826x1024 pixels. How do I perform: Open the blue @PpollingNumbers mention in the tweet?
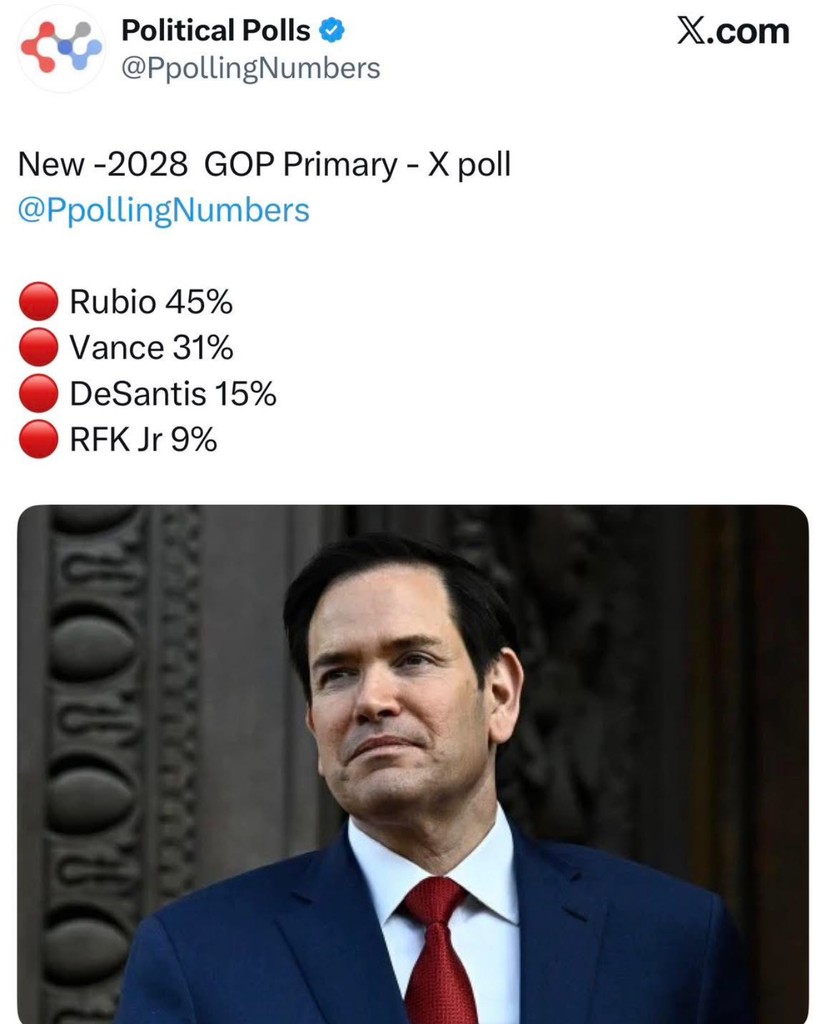pos(164,210)
